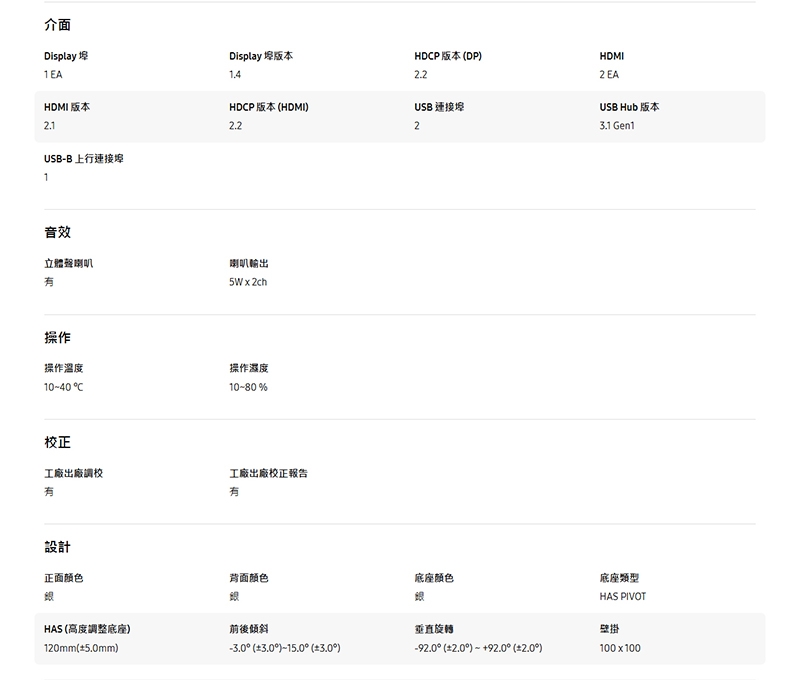The height and width of the screenshot is (680, 800).
Task: Select the USB-B 上行連接埠 label
Action: click(x=84, y=159)
